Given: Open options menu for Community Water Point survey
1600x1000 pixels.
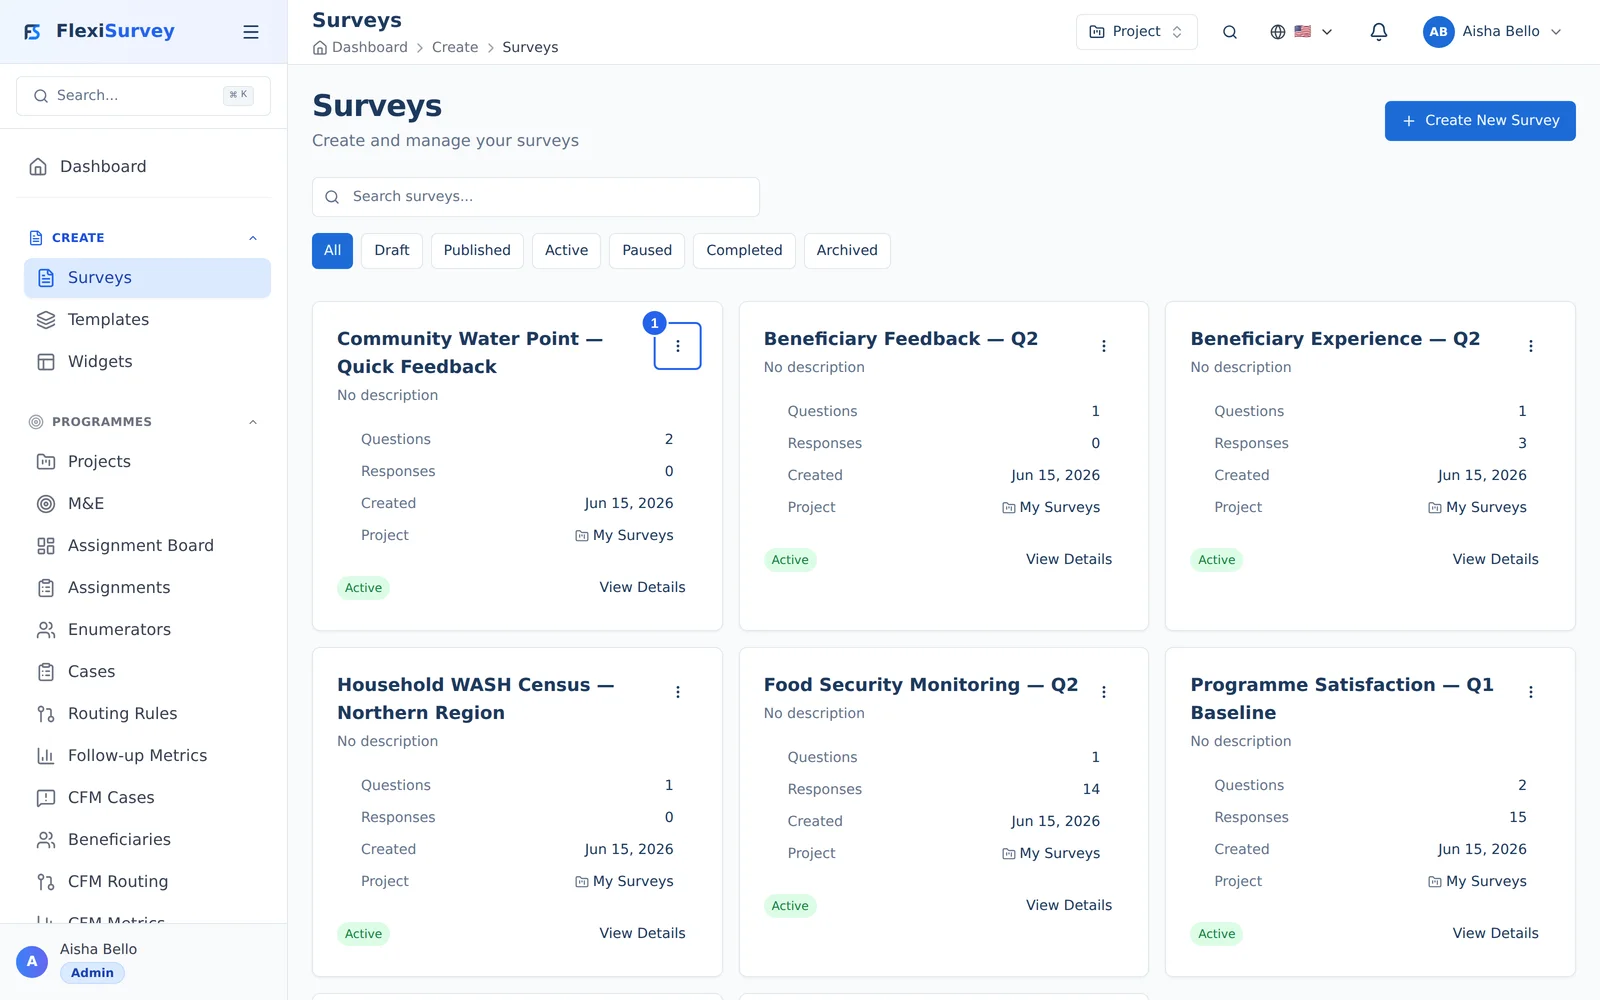Looking at the screenshot, I should [x=678, y=346].
